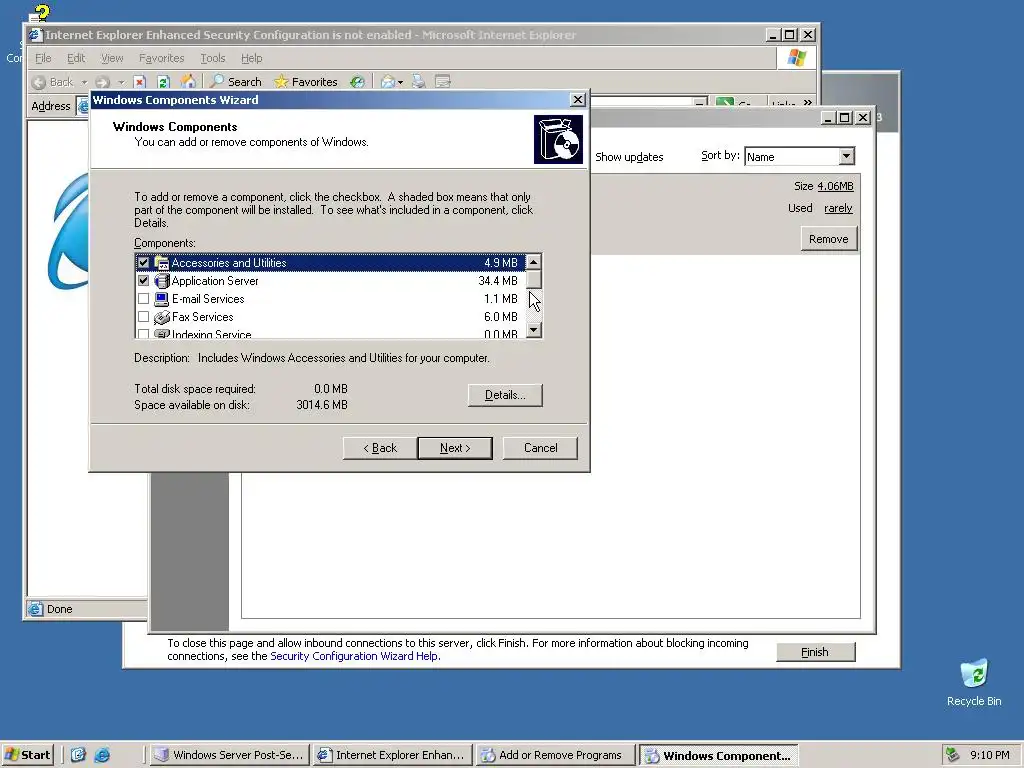Screen dimensions: 1024x768
Task: Click the Home icon in IE toolbar
Action: click(x=188, y=81)
